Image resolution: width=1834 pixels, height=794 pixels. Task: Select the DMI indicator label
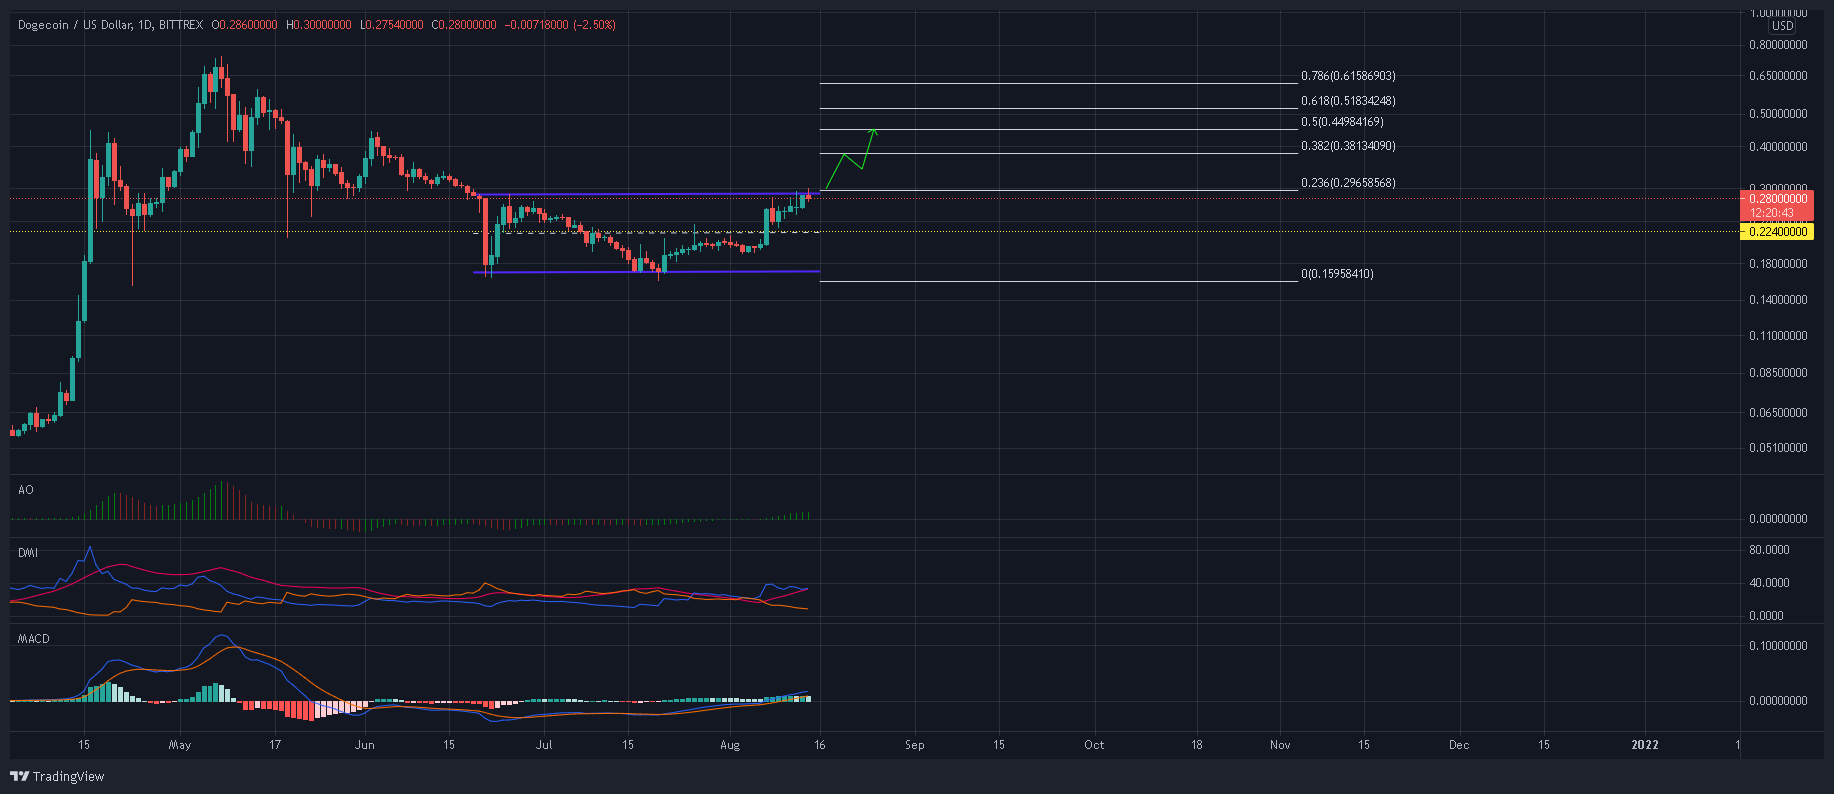coord(28,552)
